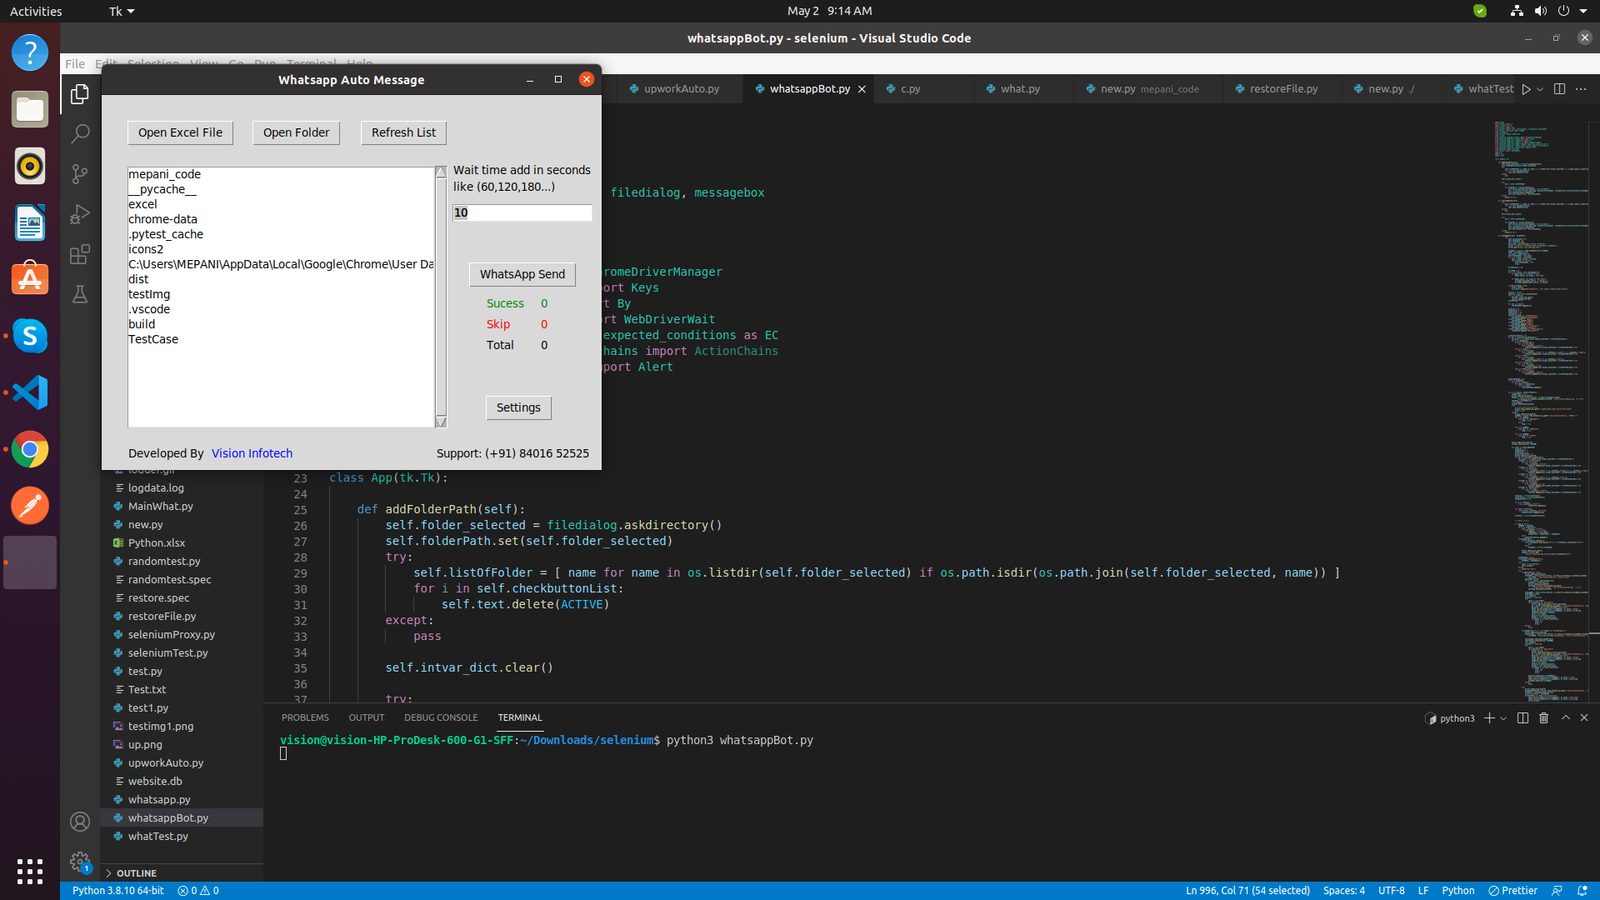
Task: Open the system menu arrow in top bar
Action: [x=1583, y=11]
